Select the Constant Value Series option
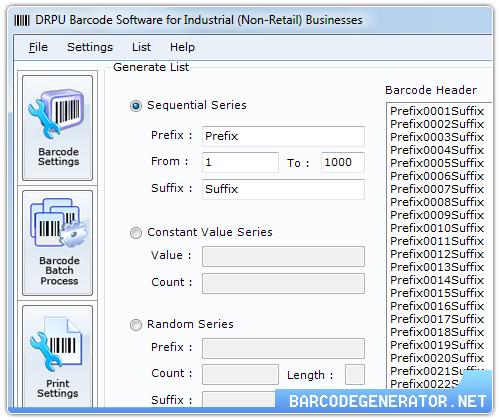The height and width of the screenshot is (420, 500). pyautogui.click(x=136, y=233)
